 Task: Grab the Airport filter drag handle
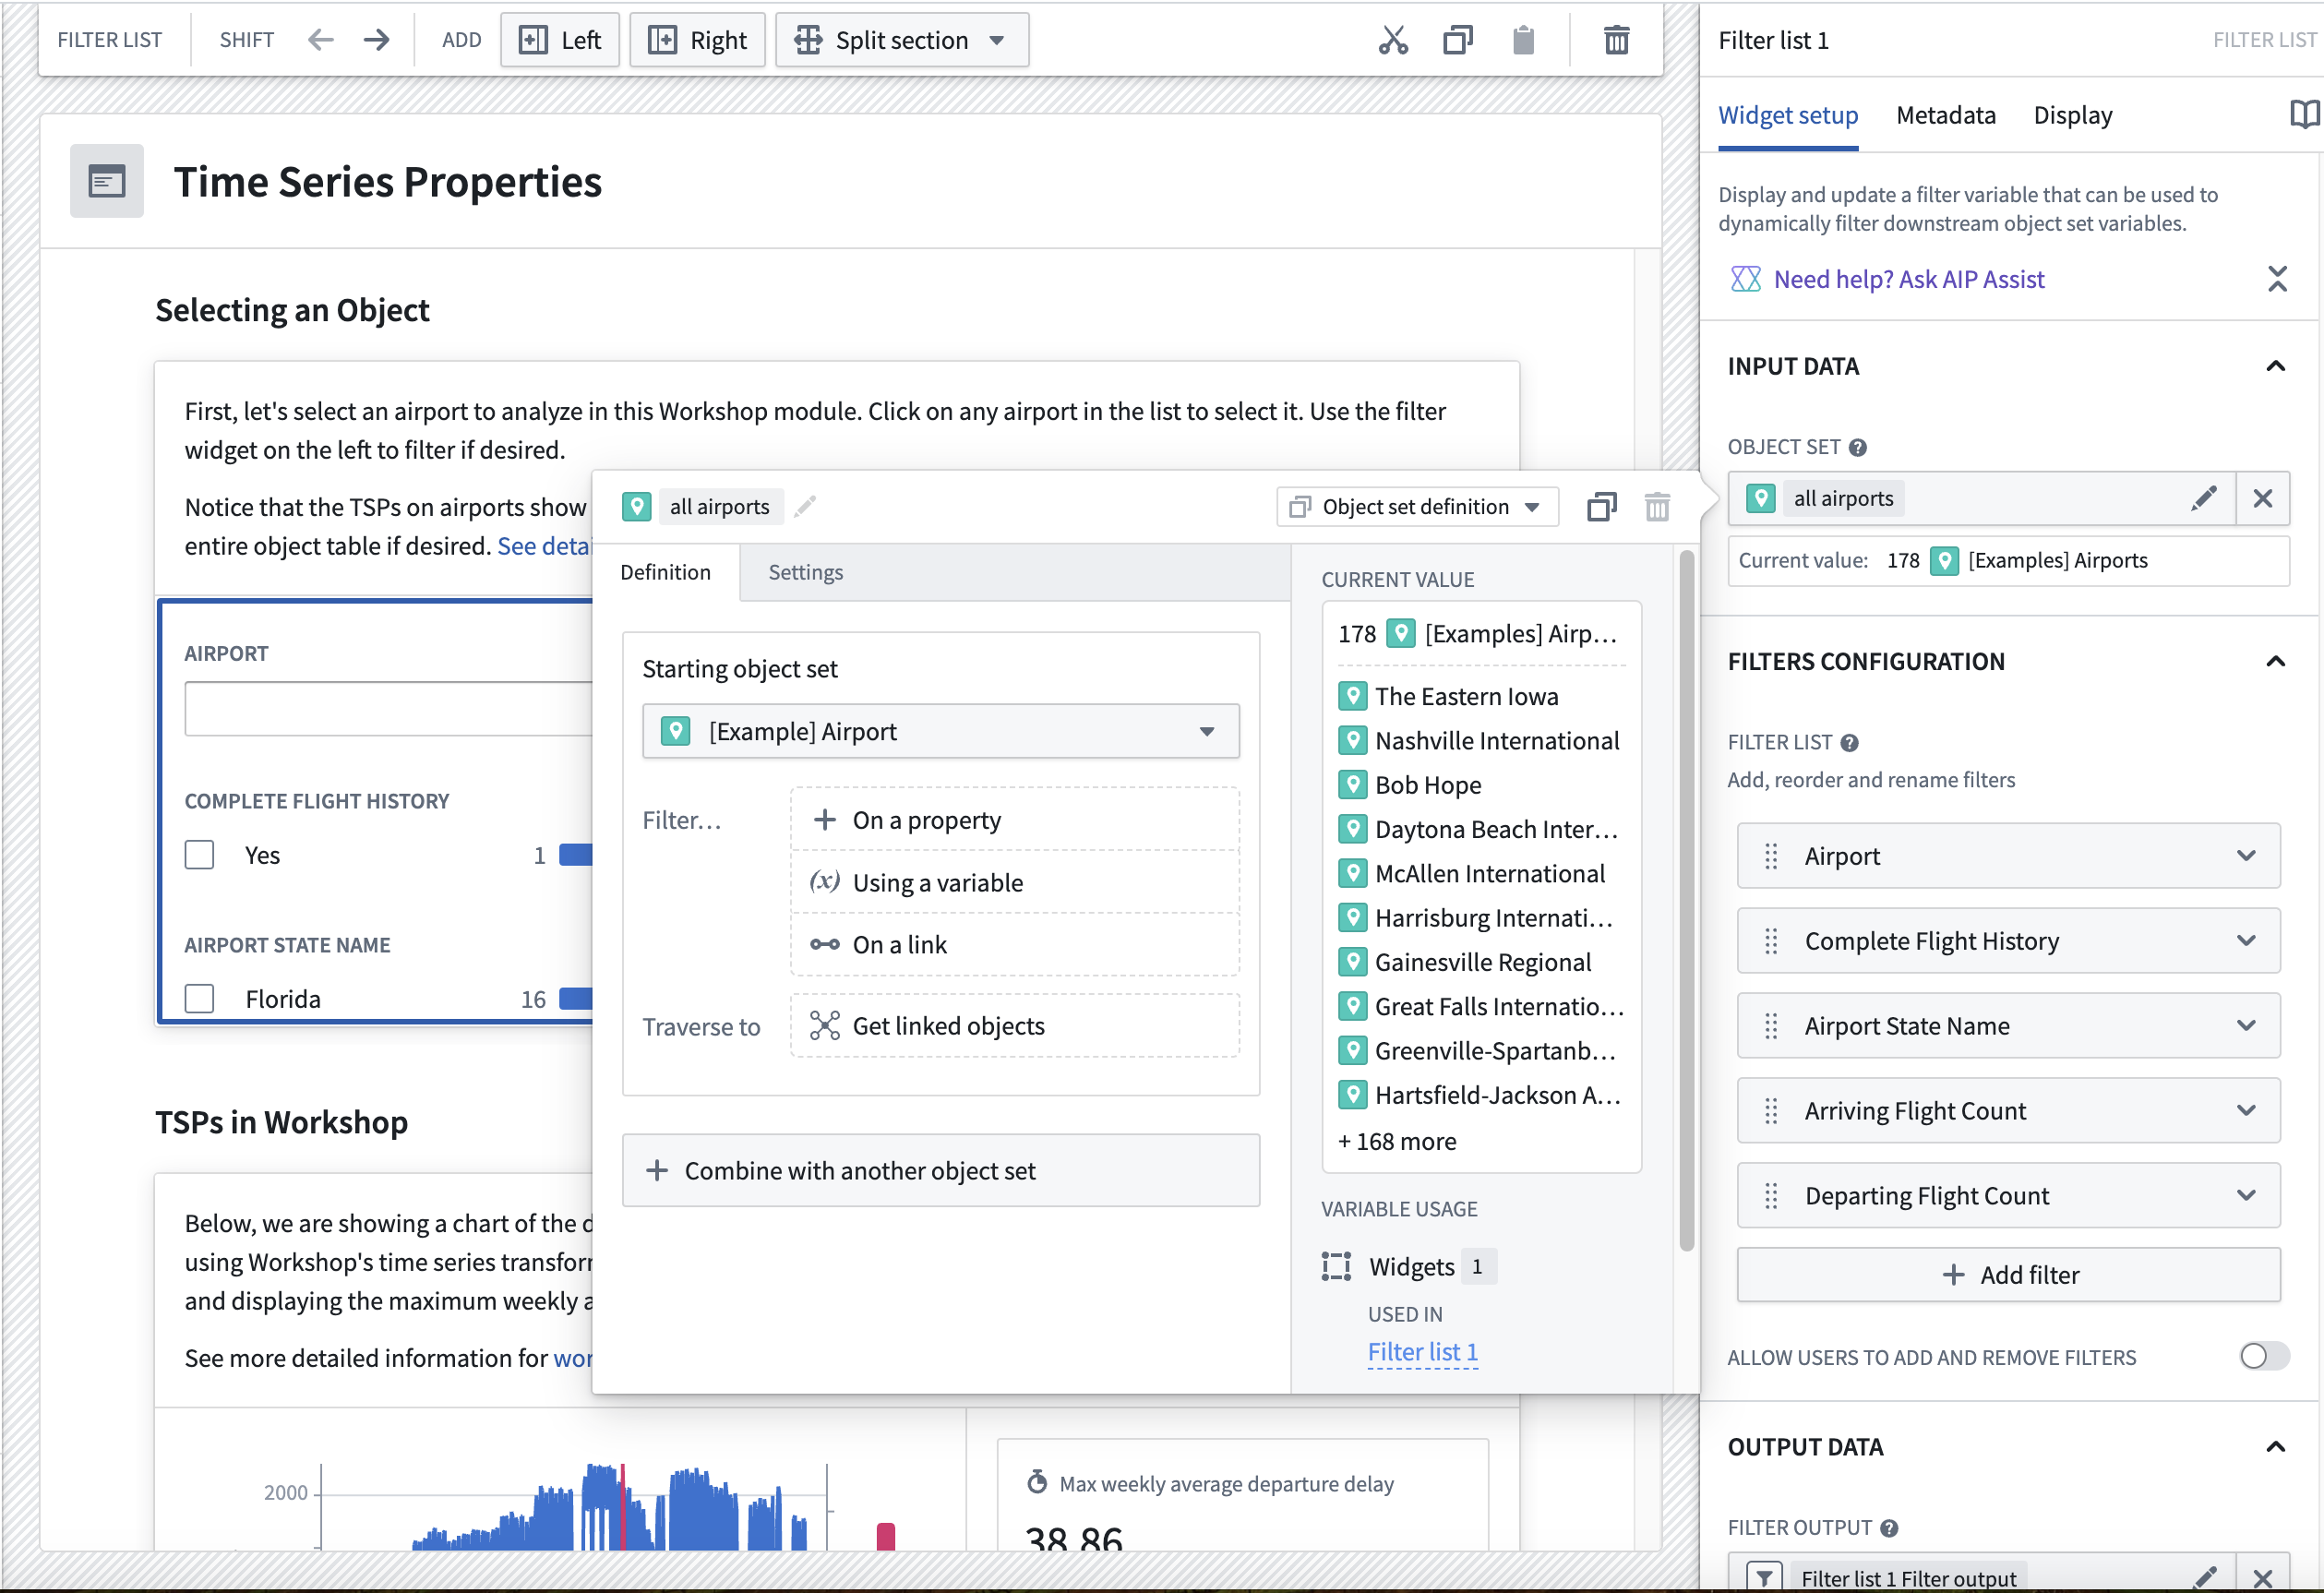[1771, 856]
